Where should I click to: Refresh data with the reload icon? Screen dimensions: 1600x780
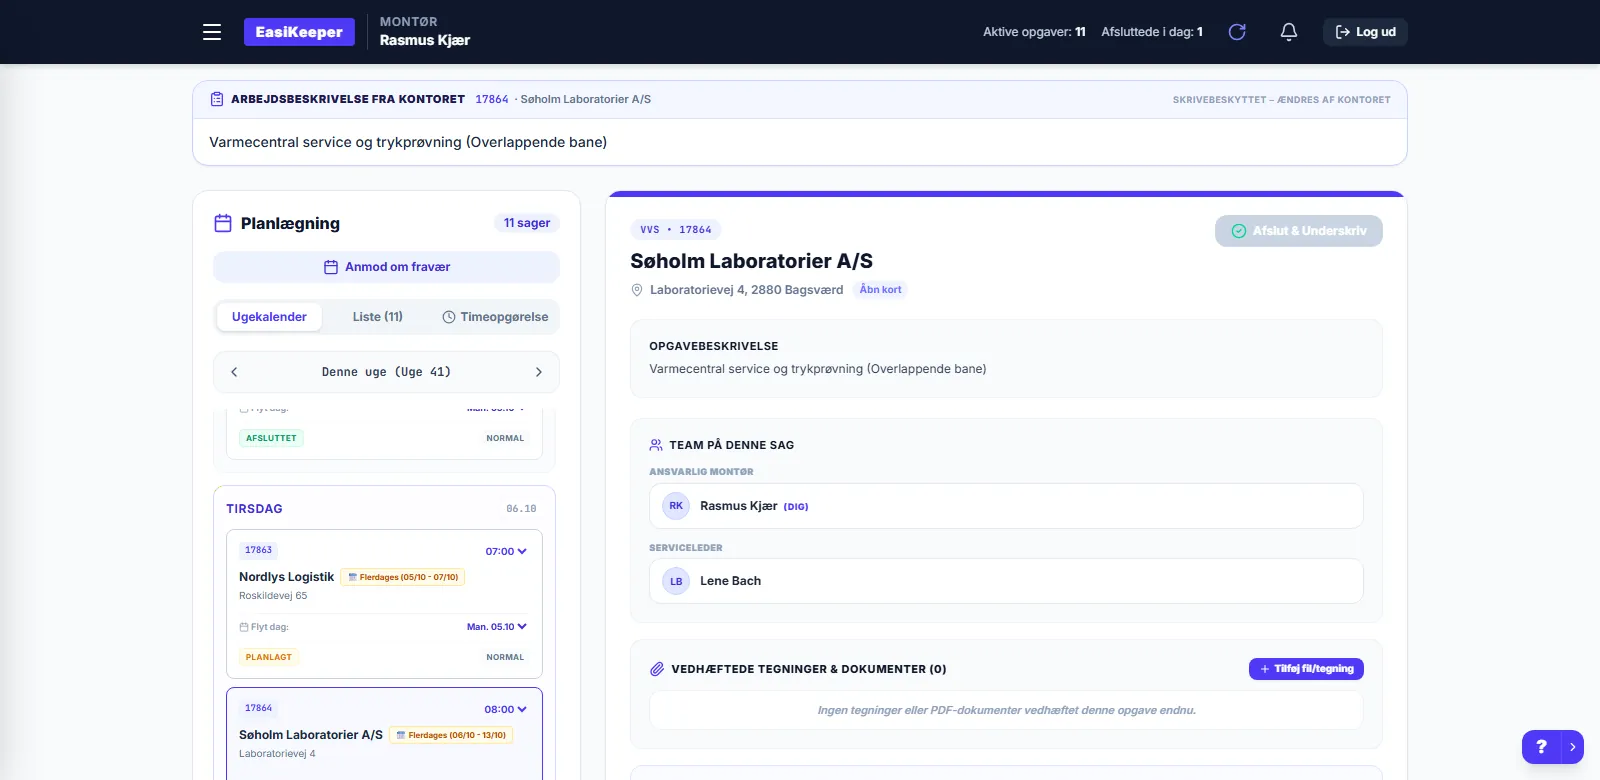1237,32
